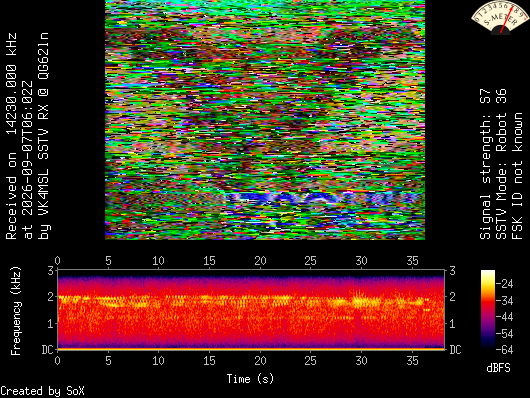Click the dBFS color scale bar
The image size is (530, 398).
(488, 309)
